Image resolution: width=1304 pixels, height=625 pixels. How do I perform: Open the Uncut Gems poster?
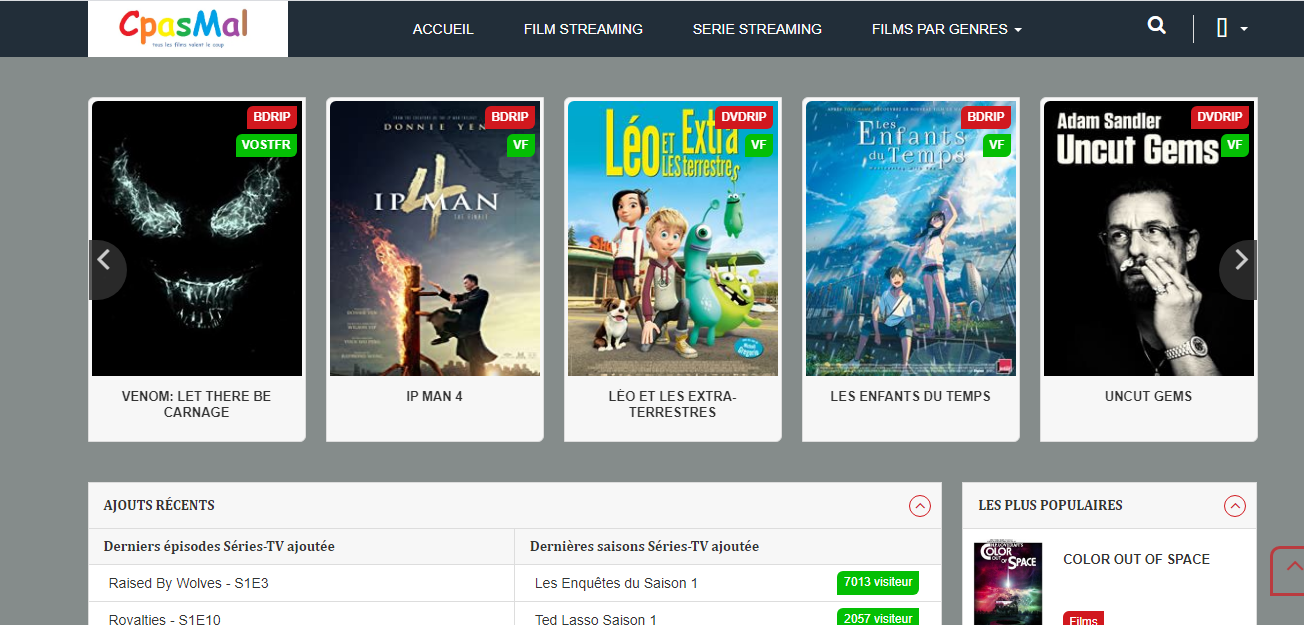point(1149,238)
